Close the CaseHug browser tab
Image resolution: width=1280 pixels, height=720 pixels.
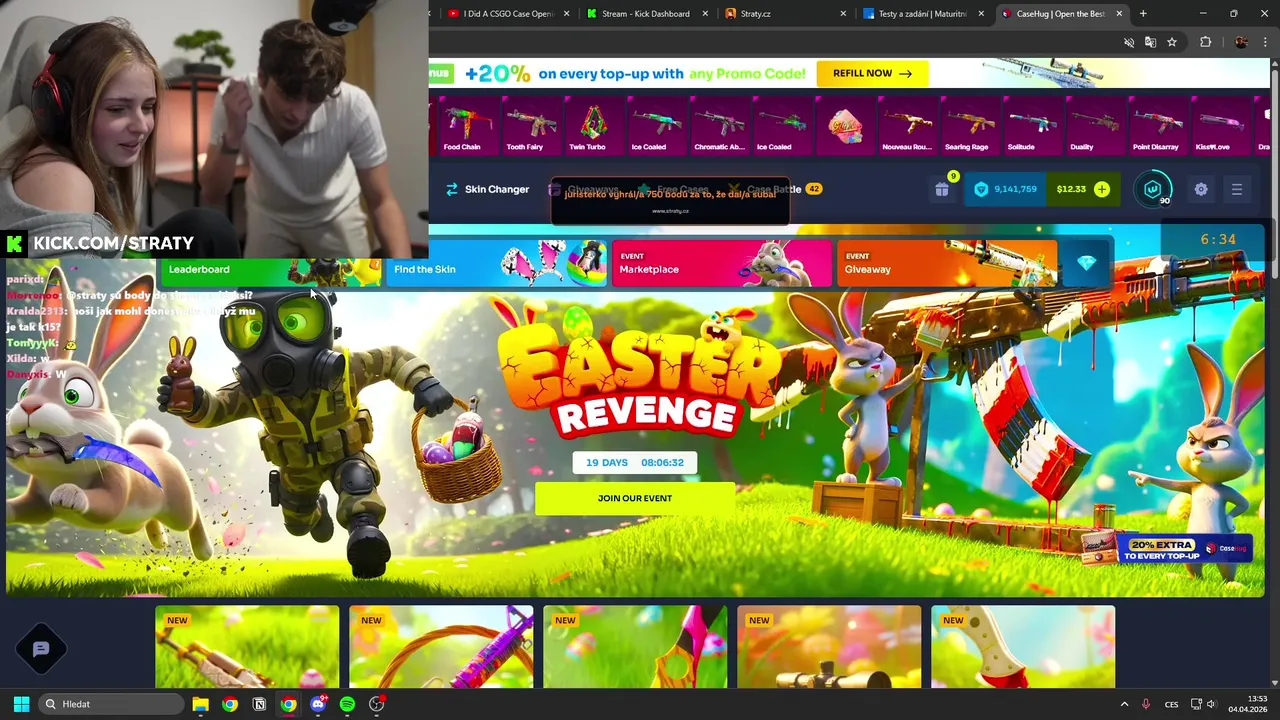point(1119,14)
